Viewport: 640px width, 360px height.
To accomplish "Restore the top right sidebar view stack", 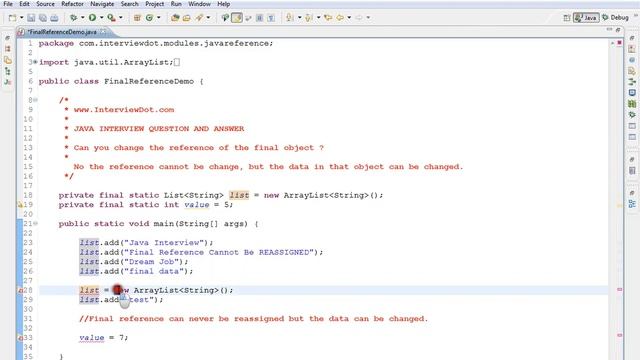I will pyautogui.click(x=632, y=38).
